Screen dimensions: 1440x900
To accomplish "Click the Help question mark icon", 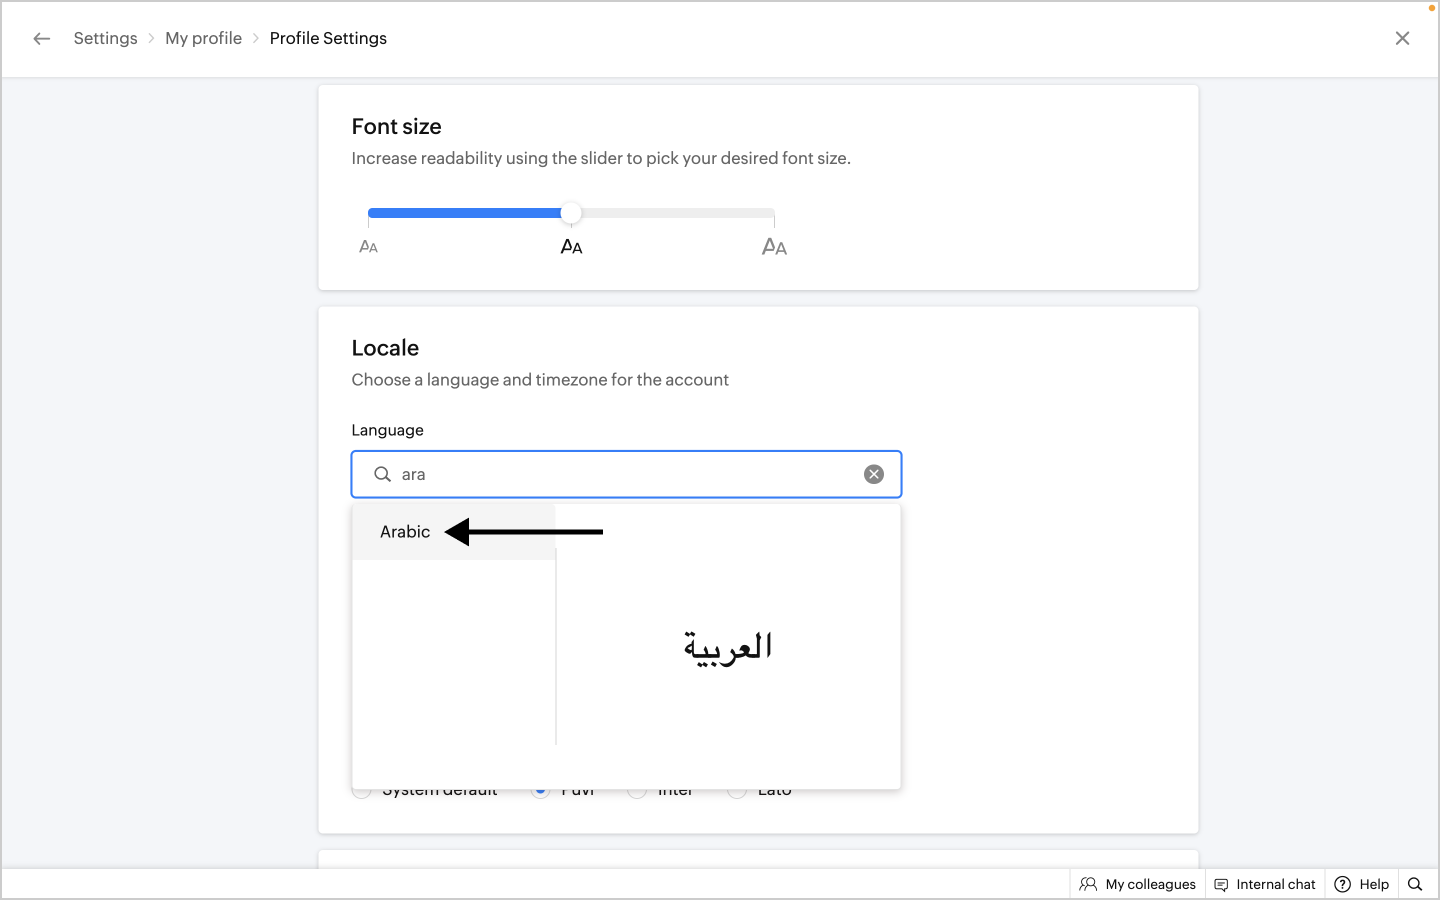I will (x=1343, y=884).
